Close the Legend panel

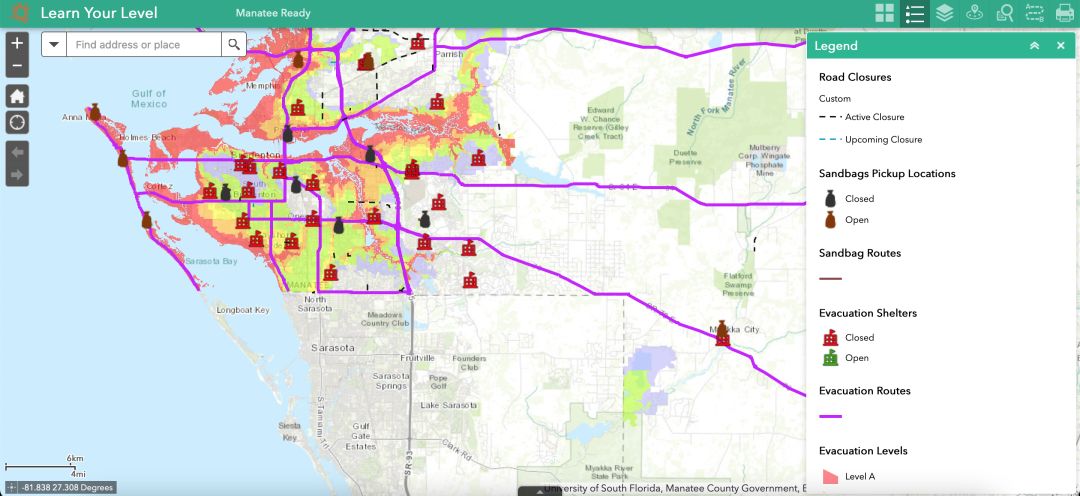click(x=1061, y=45)
